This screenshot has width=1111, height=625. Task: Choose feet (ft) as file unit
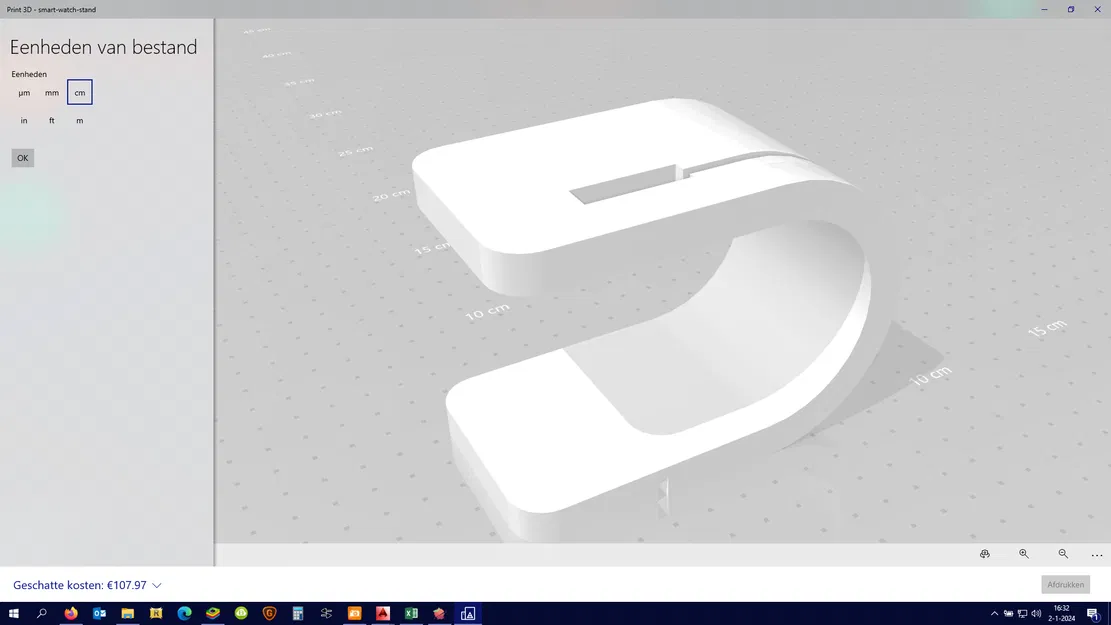[52, 120]
